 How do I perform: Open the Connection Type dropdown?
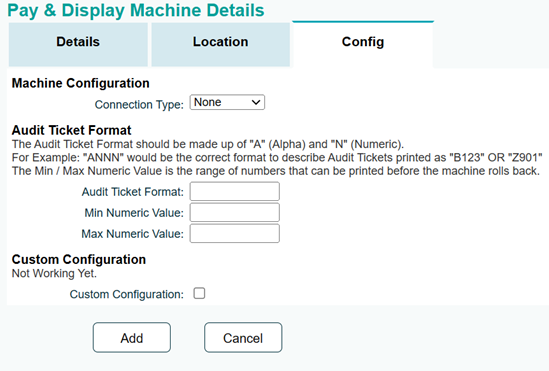pyautogui.click(x=227, y=102)
